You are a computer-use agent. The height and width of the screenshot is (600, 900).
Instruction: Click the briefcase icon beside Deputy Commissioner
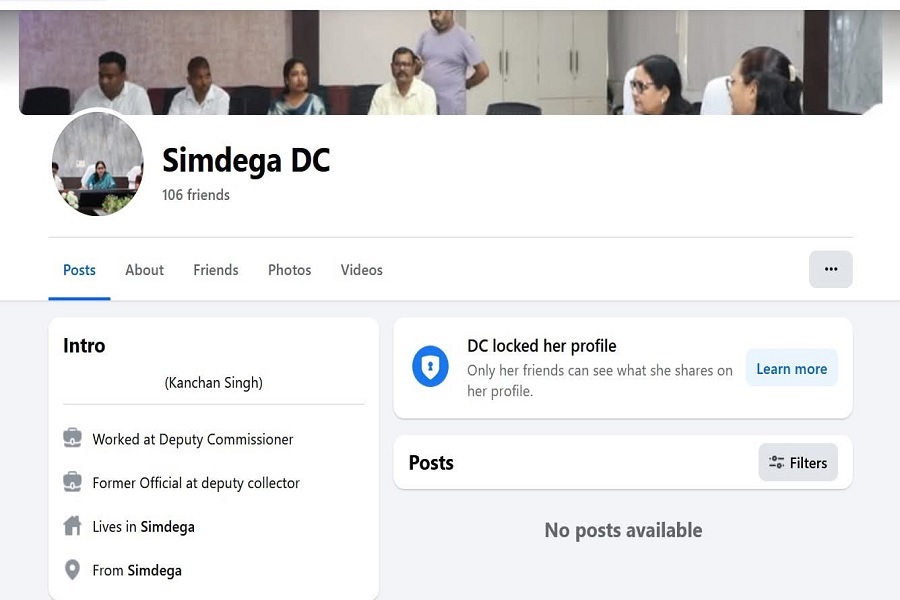(x=72, y=438)
